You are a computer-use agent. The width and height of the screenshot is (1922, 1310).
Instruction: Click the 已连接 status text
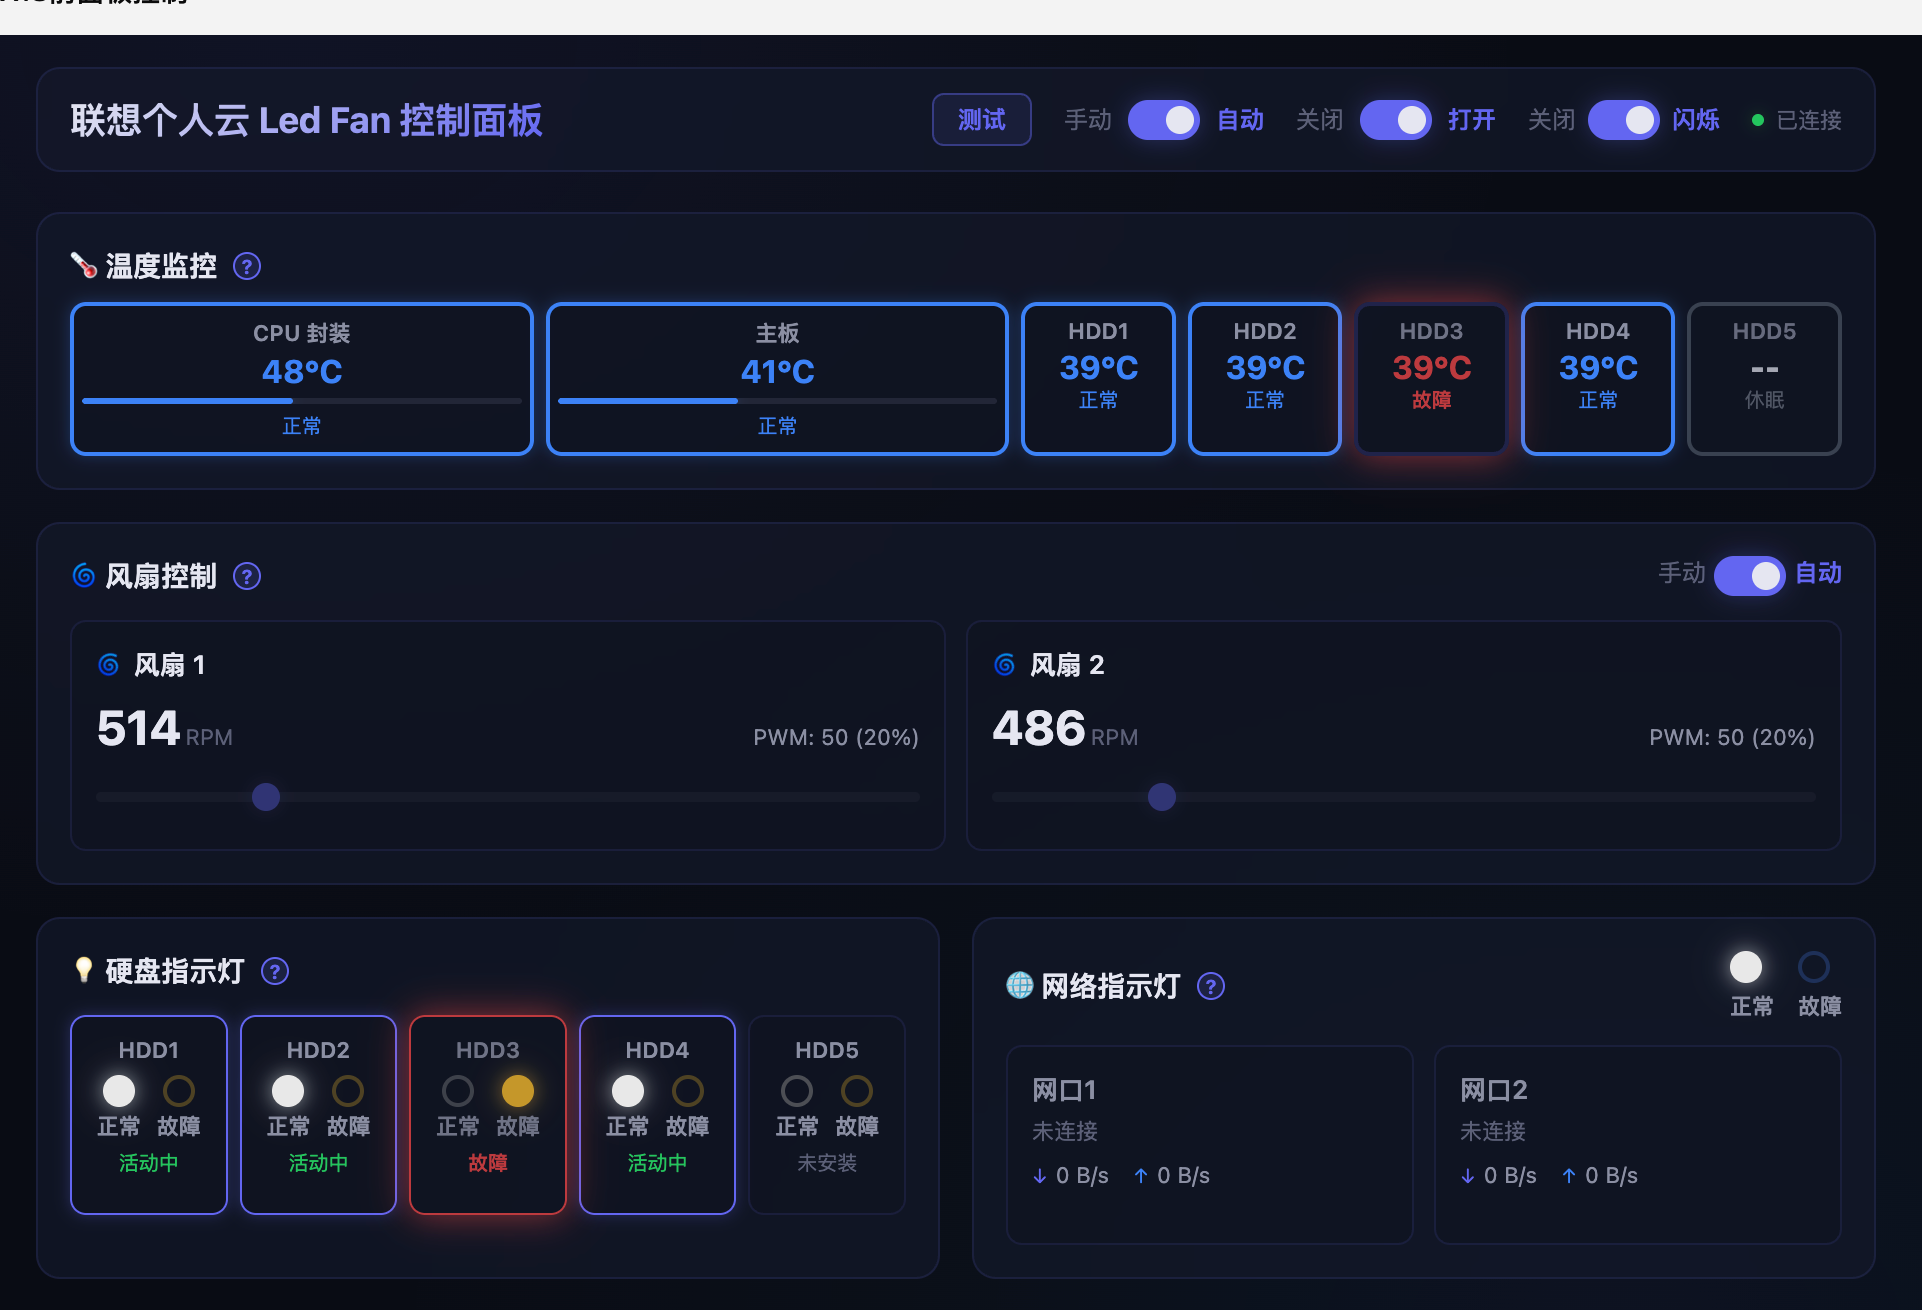(x=1809, y=120)
